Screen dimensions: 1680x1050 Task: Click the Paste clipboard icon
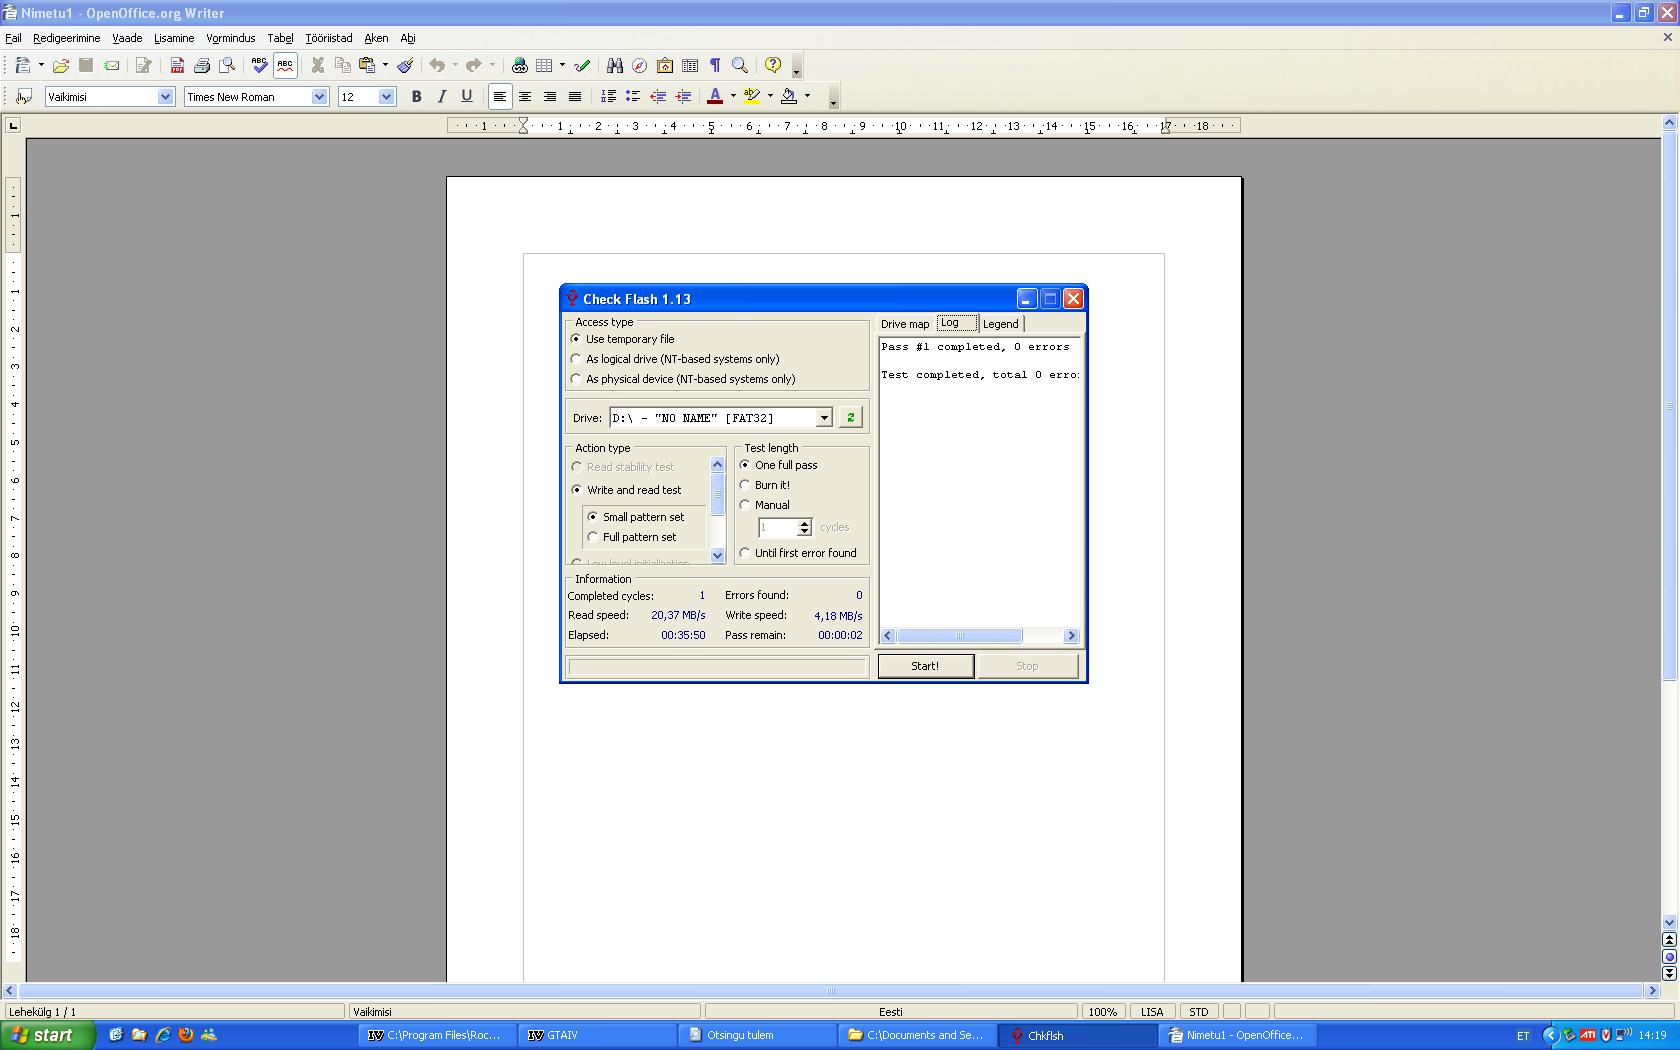click(x=367, y=66)
